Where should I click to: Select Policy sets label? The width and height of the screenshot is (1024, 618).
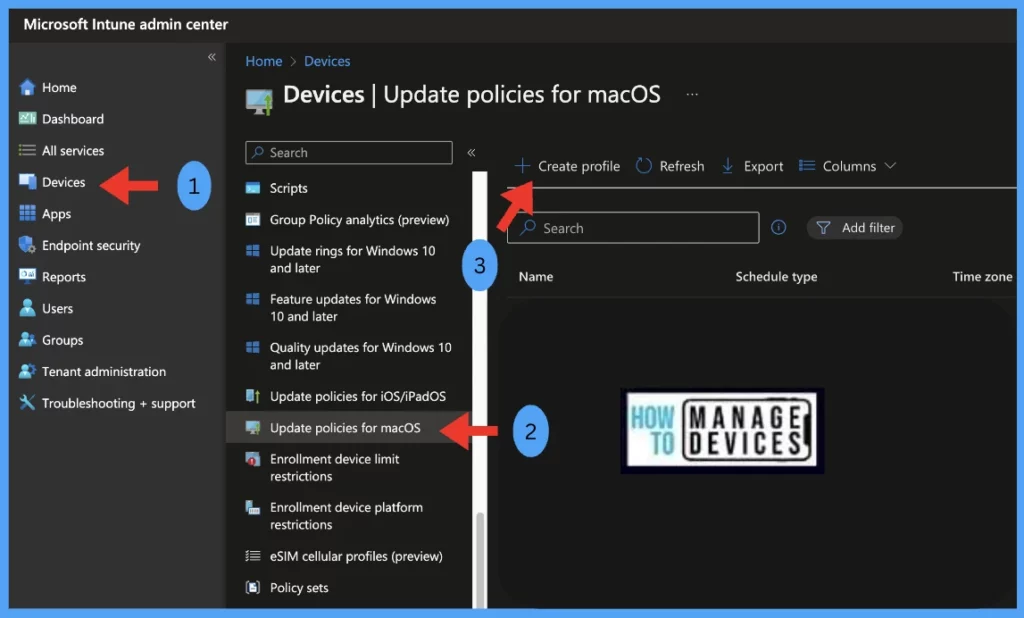(299, 587)
